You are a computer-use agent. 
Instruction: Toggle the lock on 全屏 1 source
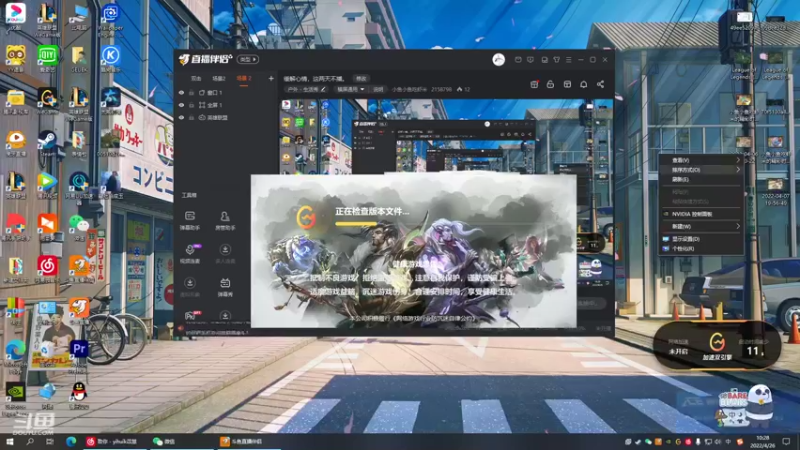191,105
